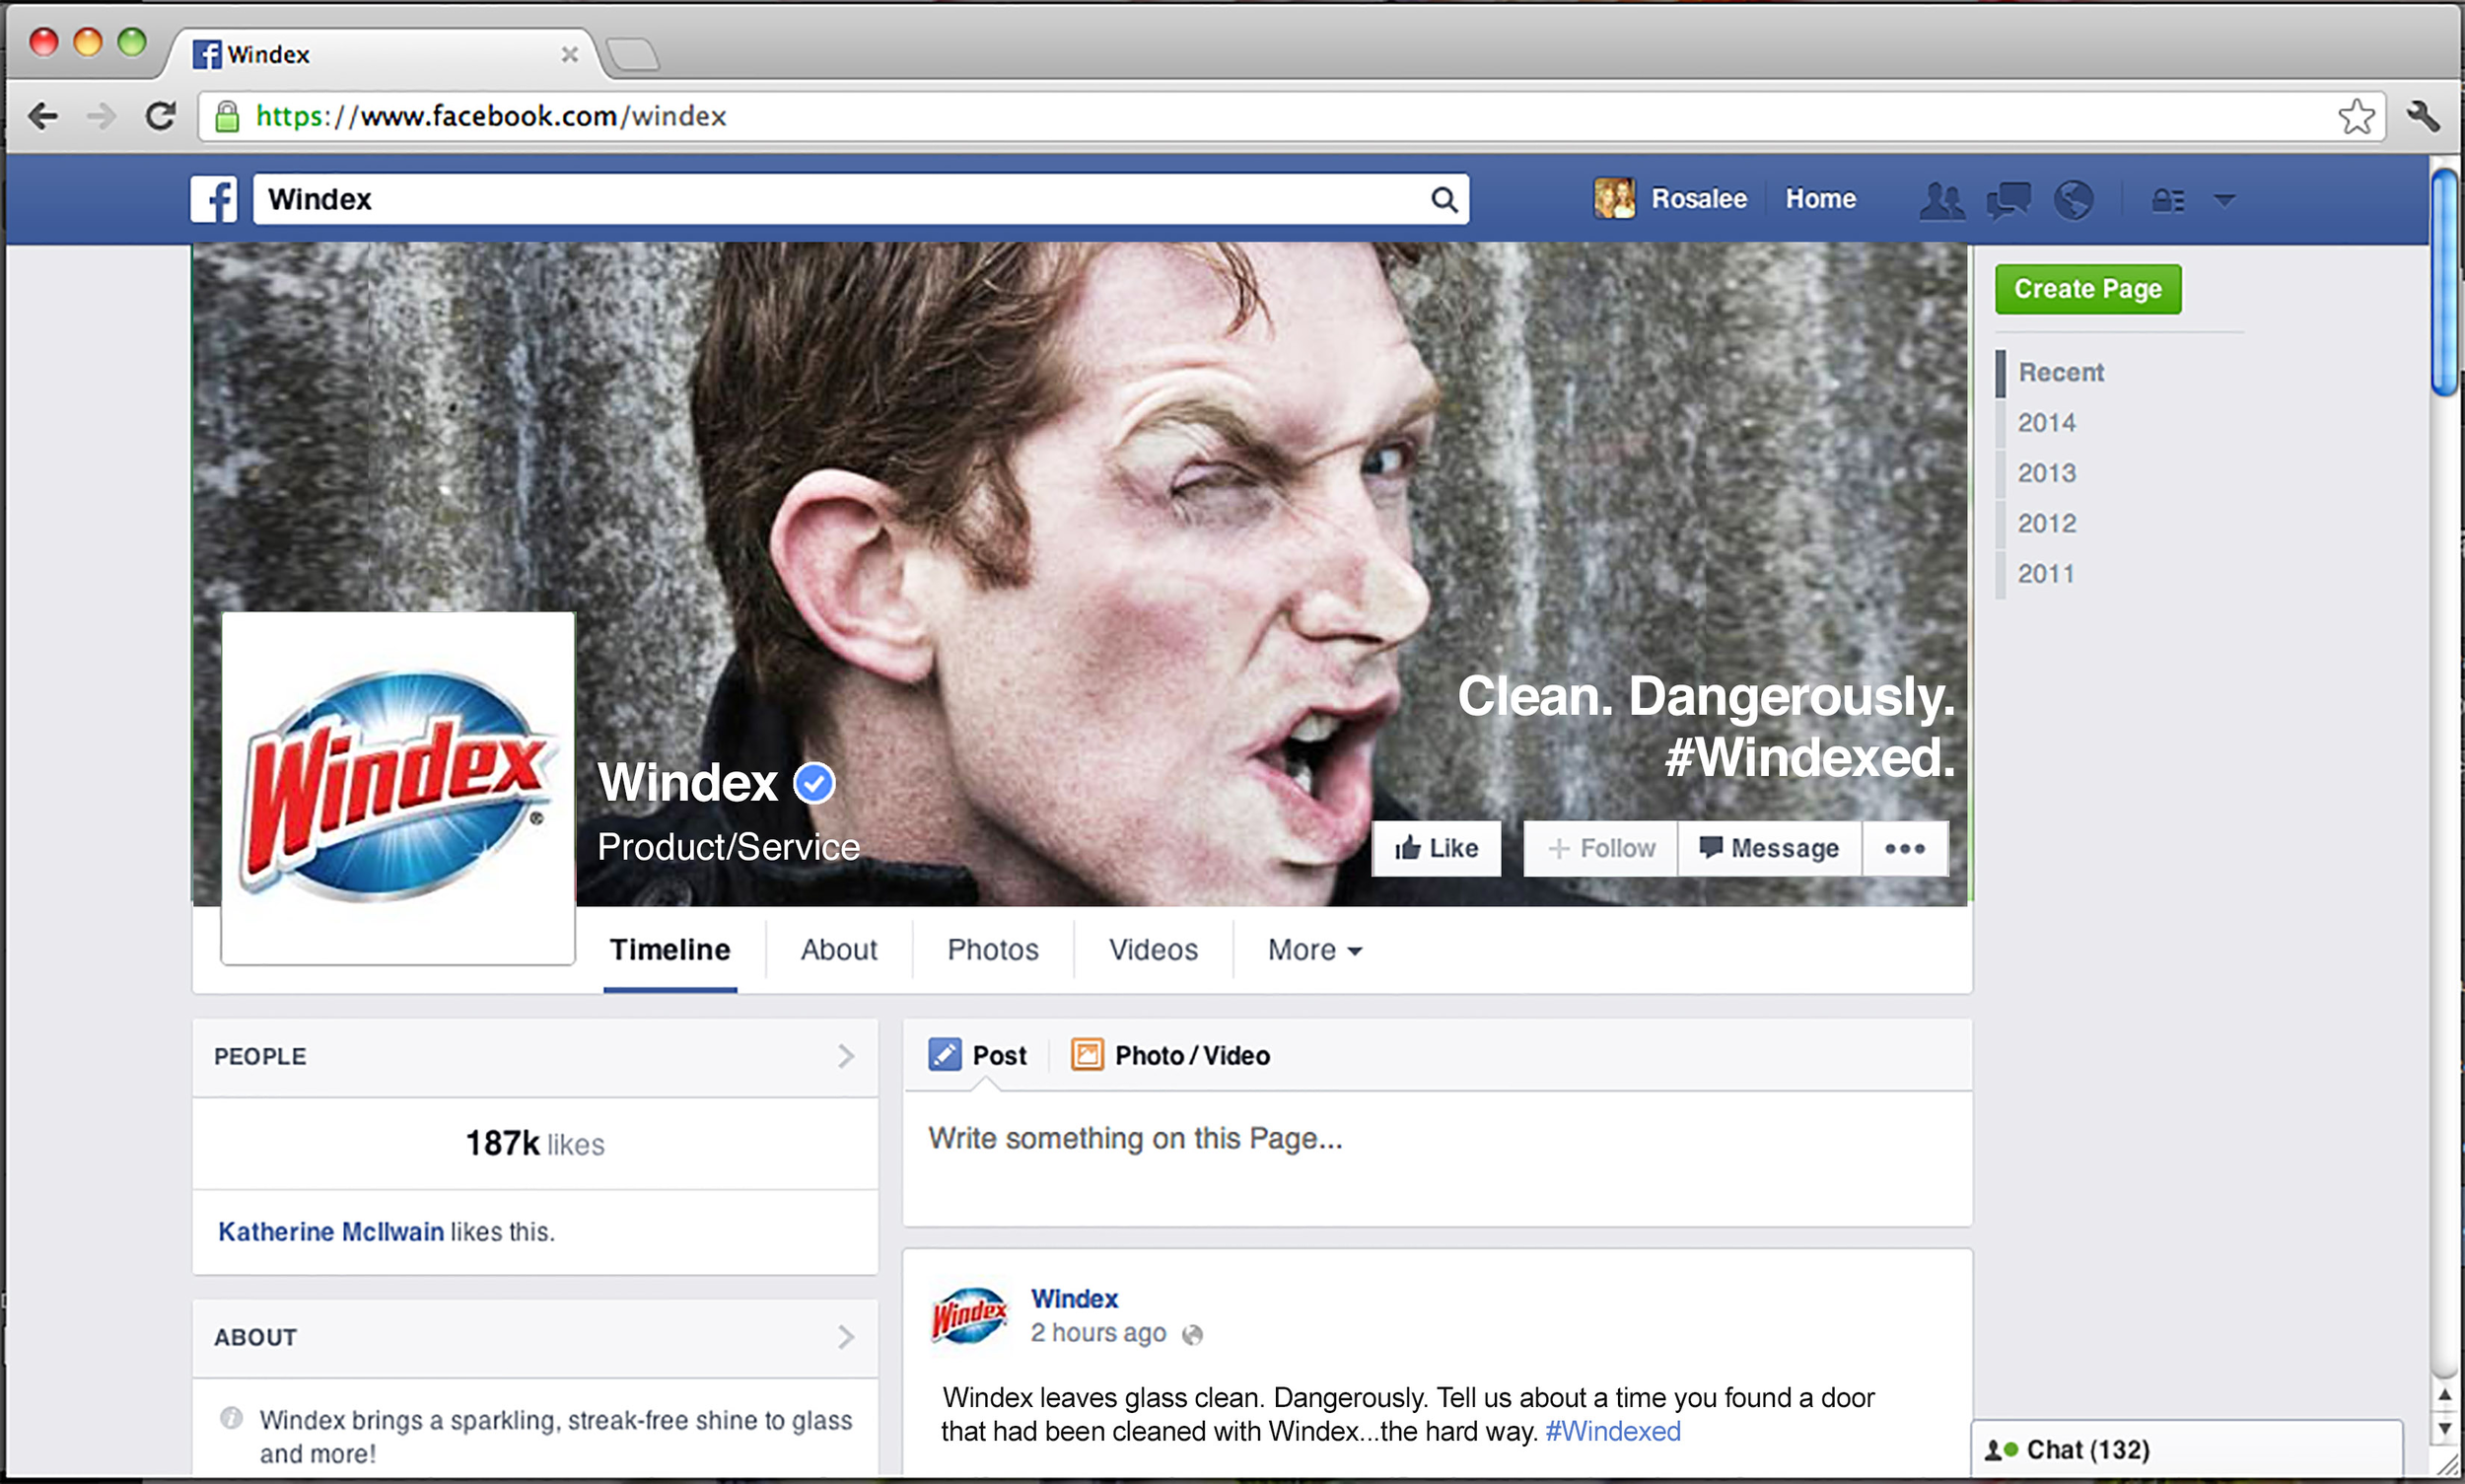
Task: Like the Windex page
Action: (x=1436, y=849)
